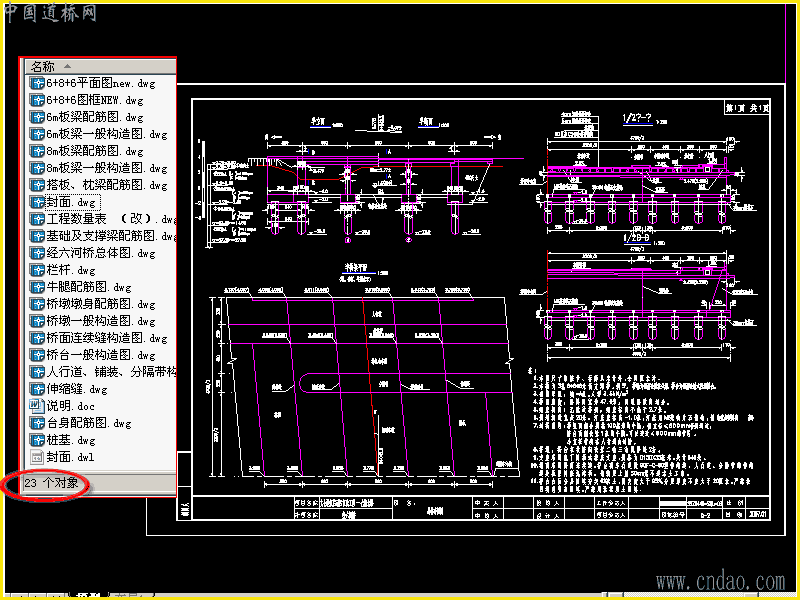Viewport: 800px width, 600px height.
Task: Select the file 封面.dwg
Action: (x=71, y=203)
